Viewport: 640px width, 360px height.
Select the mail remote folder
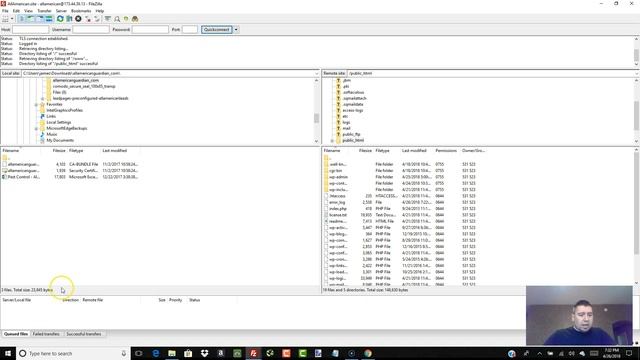coord(347,128)
